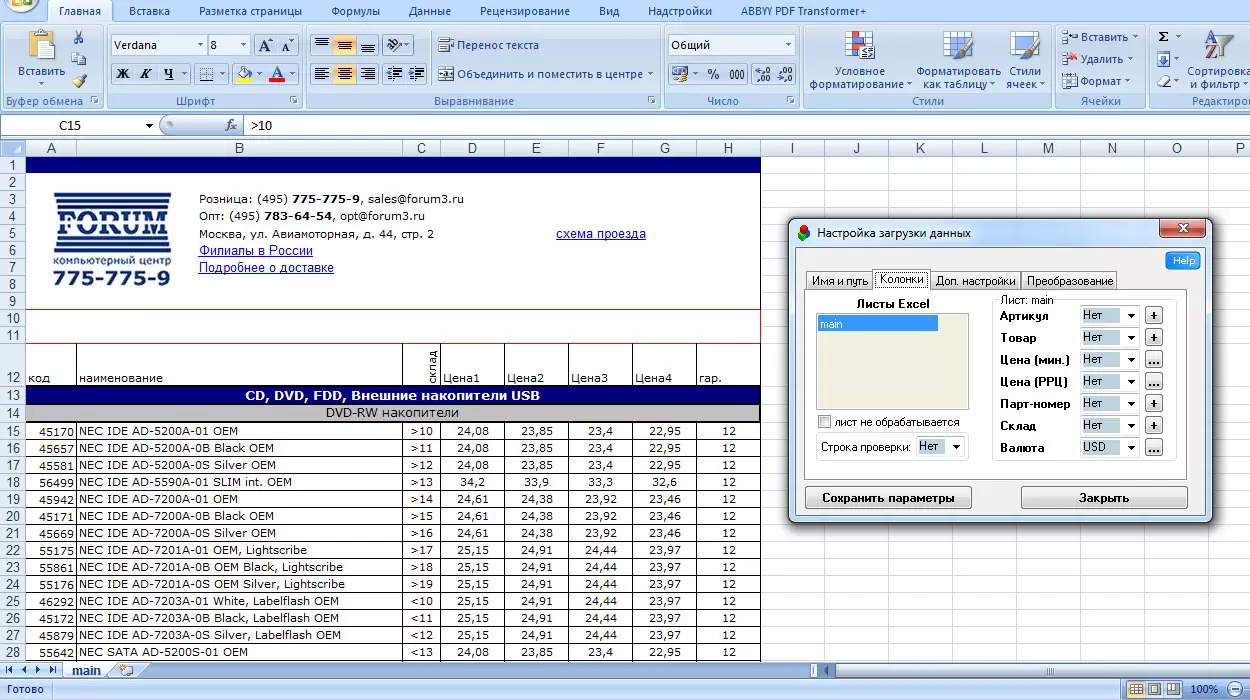Click the plus button next to Артикул
The height and width of the screenshot is (700, 1250).
pos(1153,315)
